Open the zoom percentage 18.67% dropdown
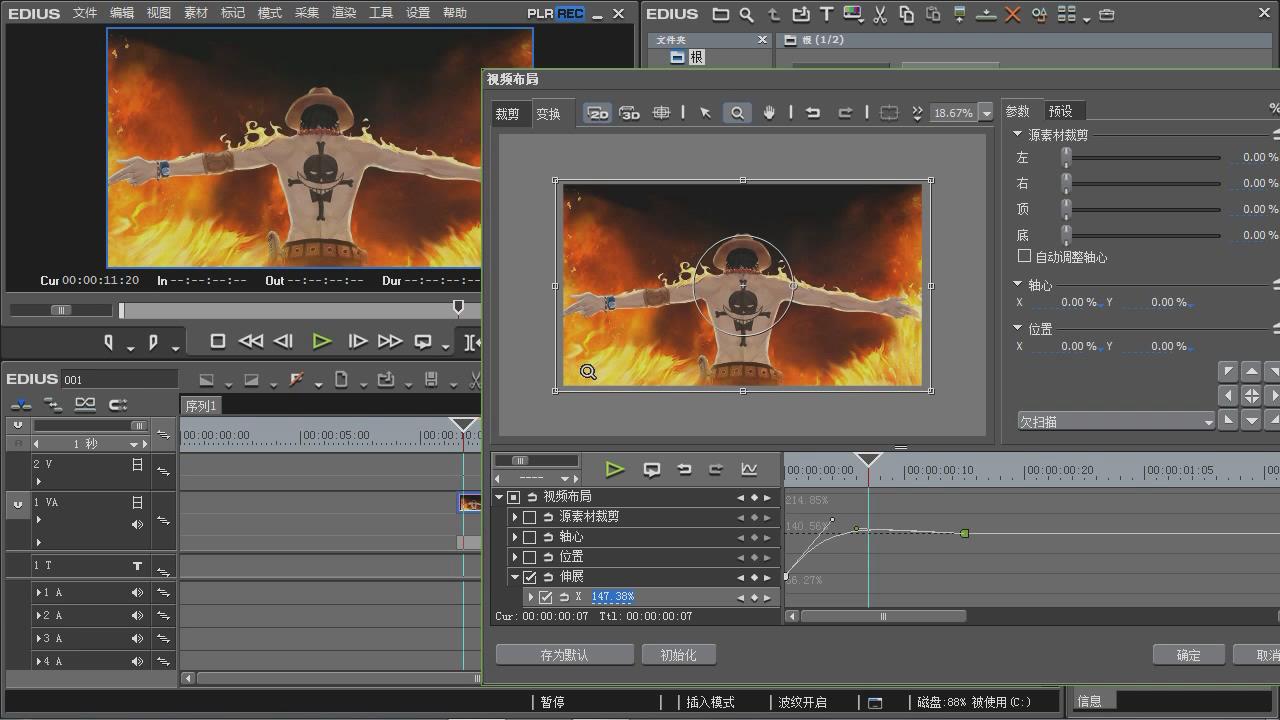 [987, 113]
